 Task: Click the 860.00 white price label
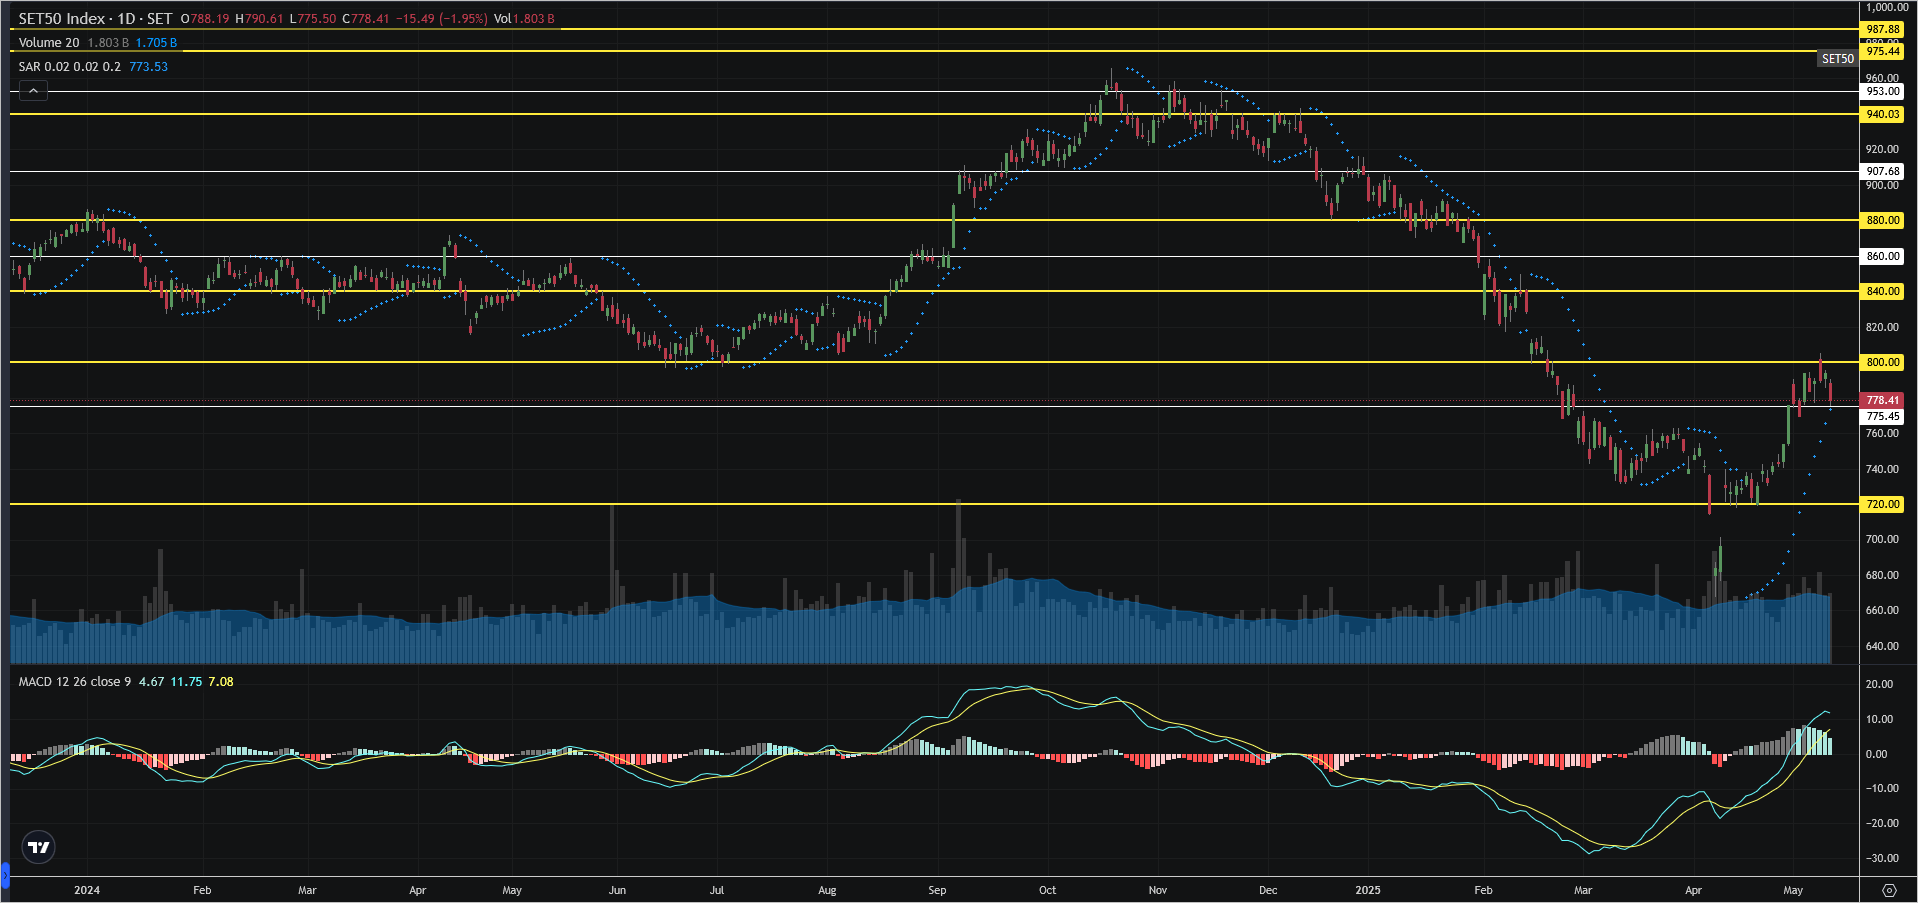click(x=1883, y=256)
